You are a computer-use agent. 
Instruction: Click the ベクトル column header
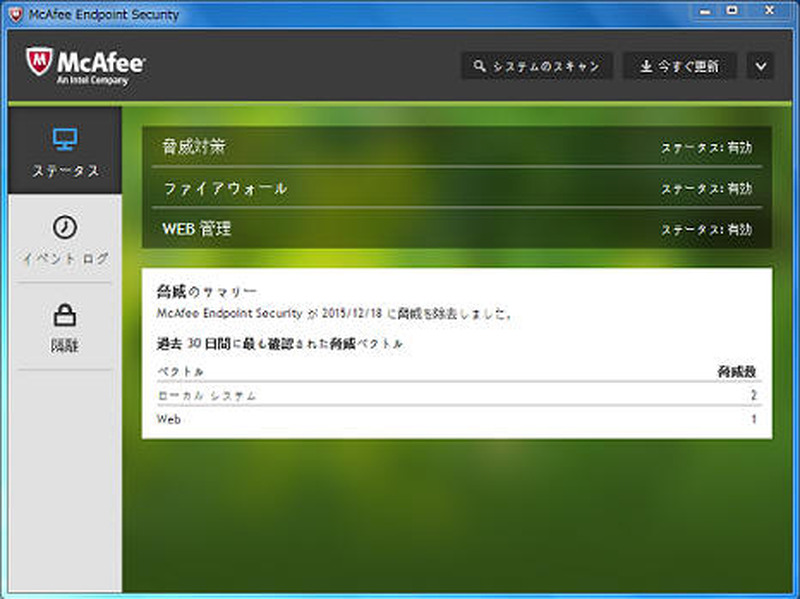point(181,371)
